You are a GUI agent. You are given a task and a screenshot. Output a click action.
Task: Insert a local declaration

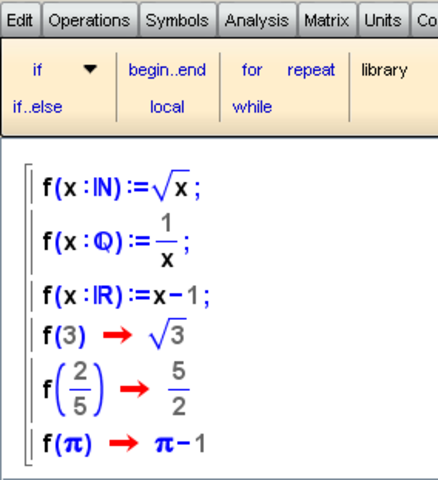click(x=167, y=107)
